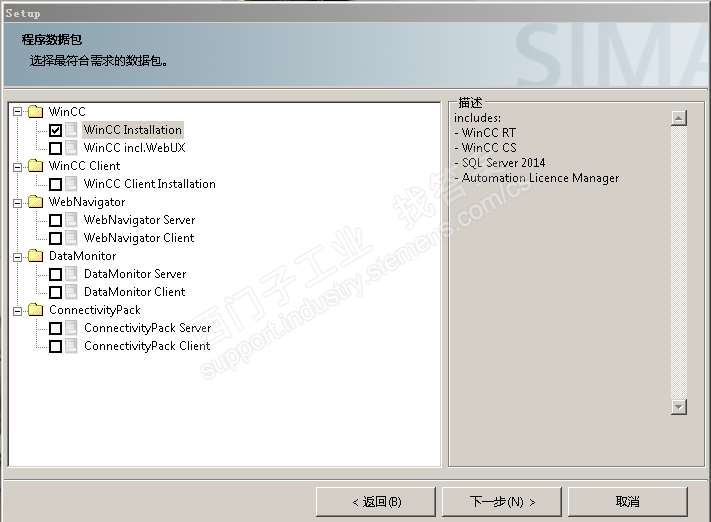Enable the ConnectivityPack Server checkbox

55,328
